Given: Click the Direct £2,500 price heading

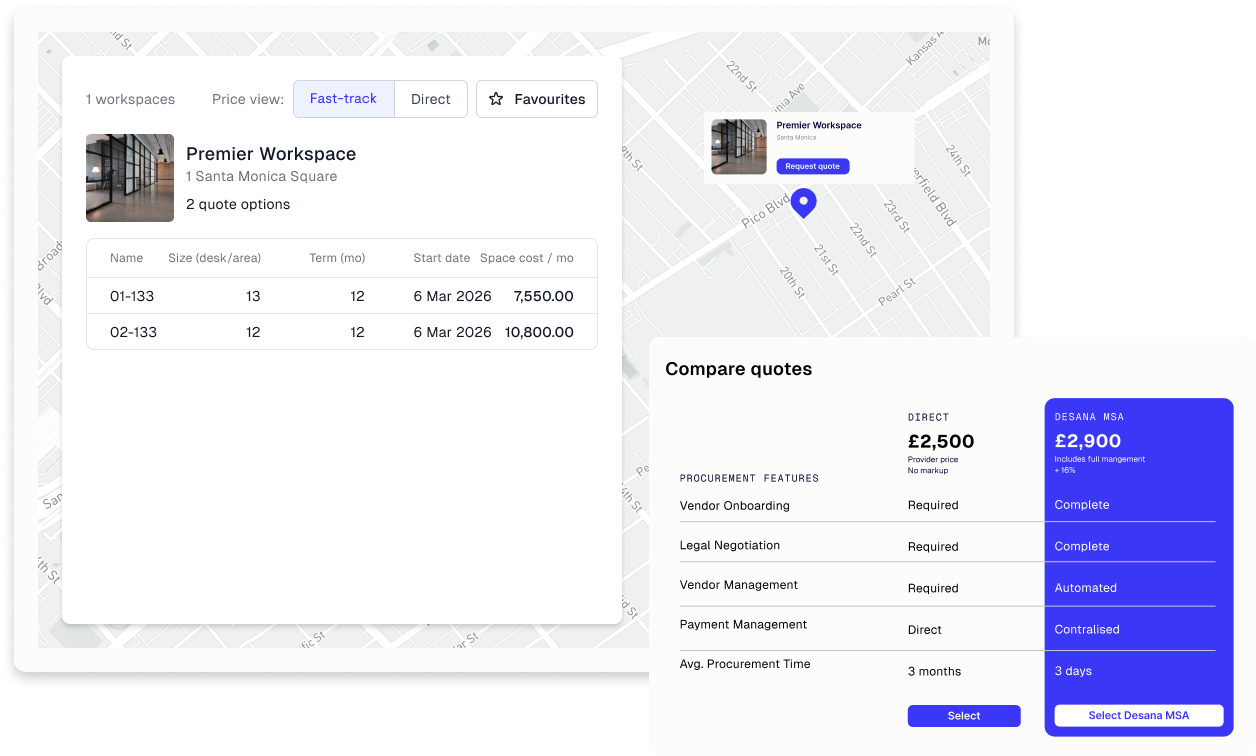Looking at the screenshot, I should (941, 441).
